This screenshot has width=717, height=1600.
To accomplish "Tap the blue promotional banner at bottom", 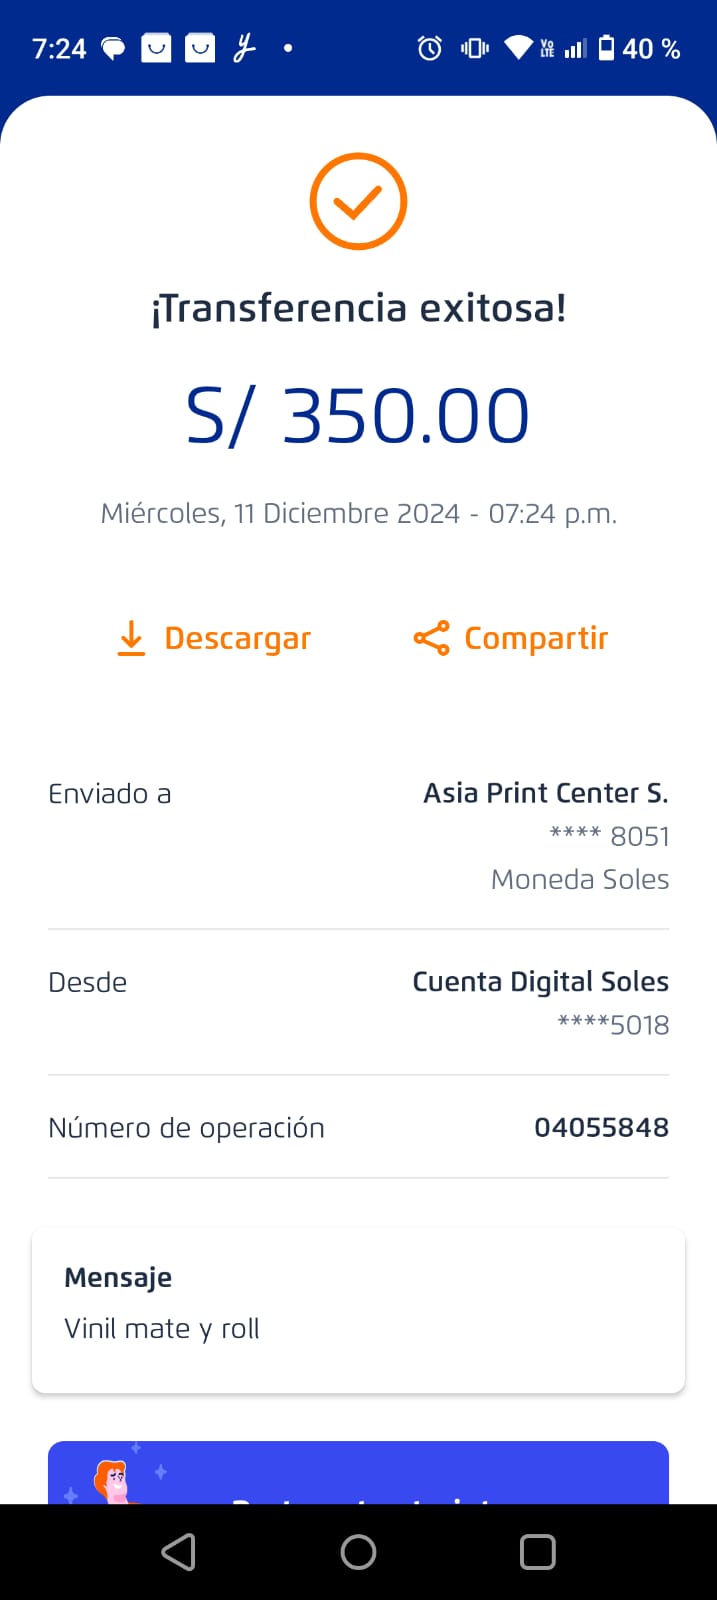I will point(358,1473).
